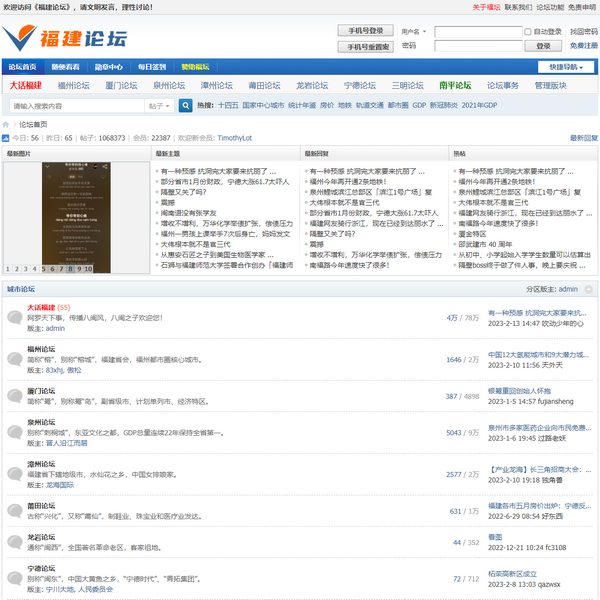600x600 pixels.
Task: Collapse the 城市论坛 section
Action: tap(590, 289)
